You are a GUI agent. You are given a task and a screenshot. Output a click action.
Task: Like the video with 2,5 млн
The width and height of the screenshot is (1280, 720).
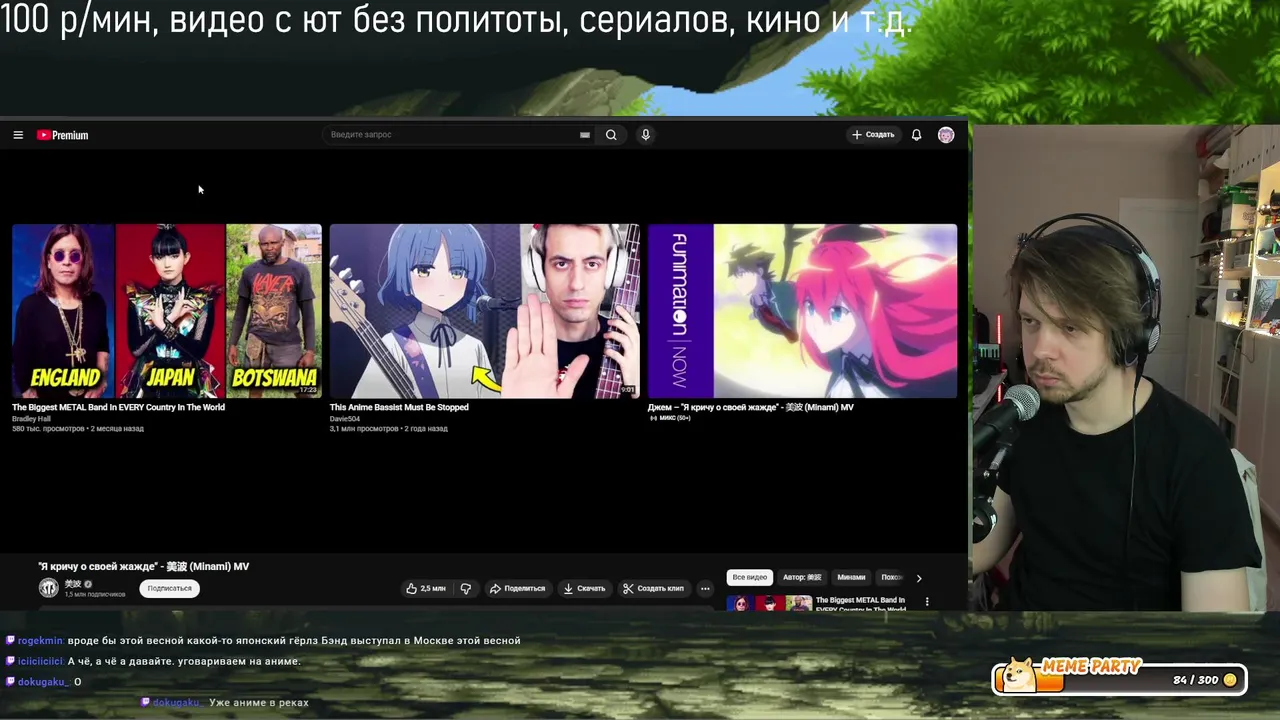[x=426, y=588]
